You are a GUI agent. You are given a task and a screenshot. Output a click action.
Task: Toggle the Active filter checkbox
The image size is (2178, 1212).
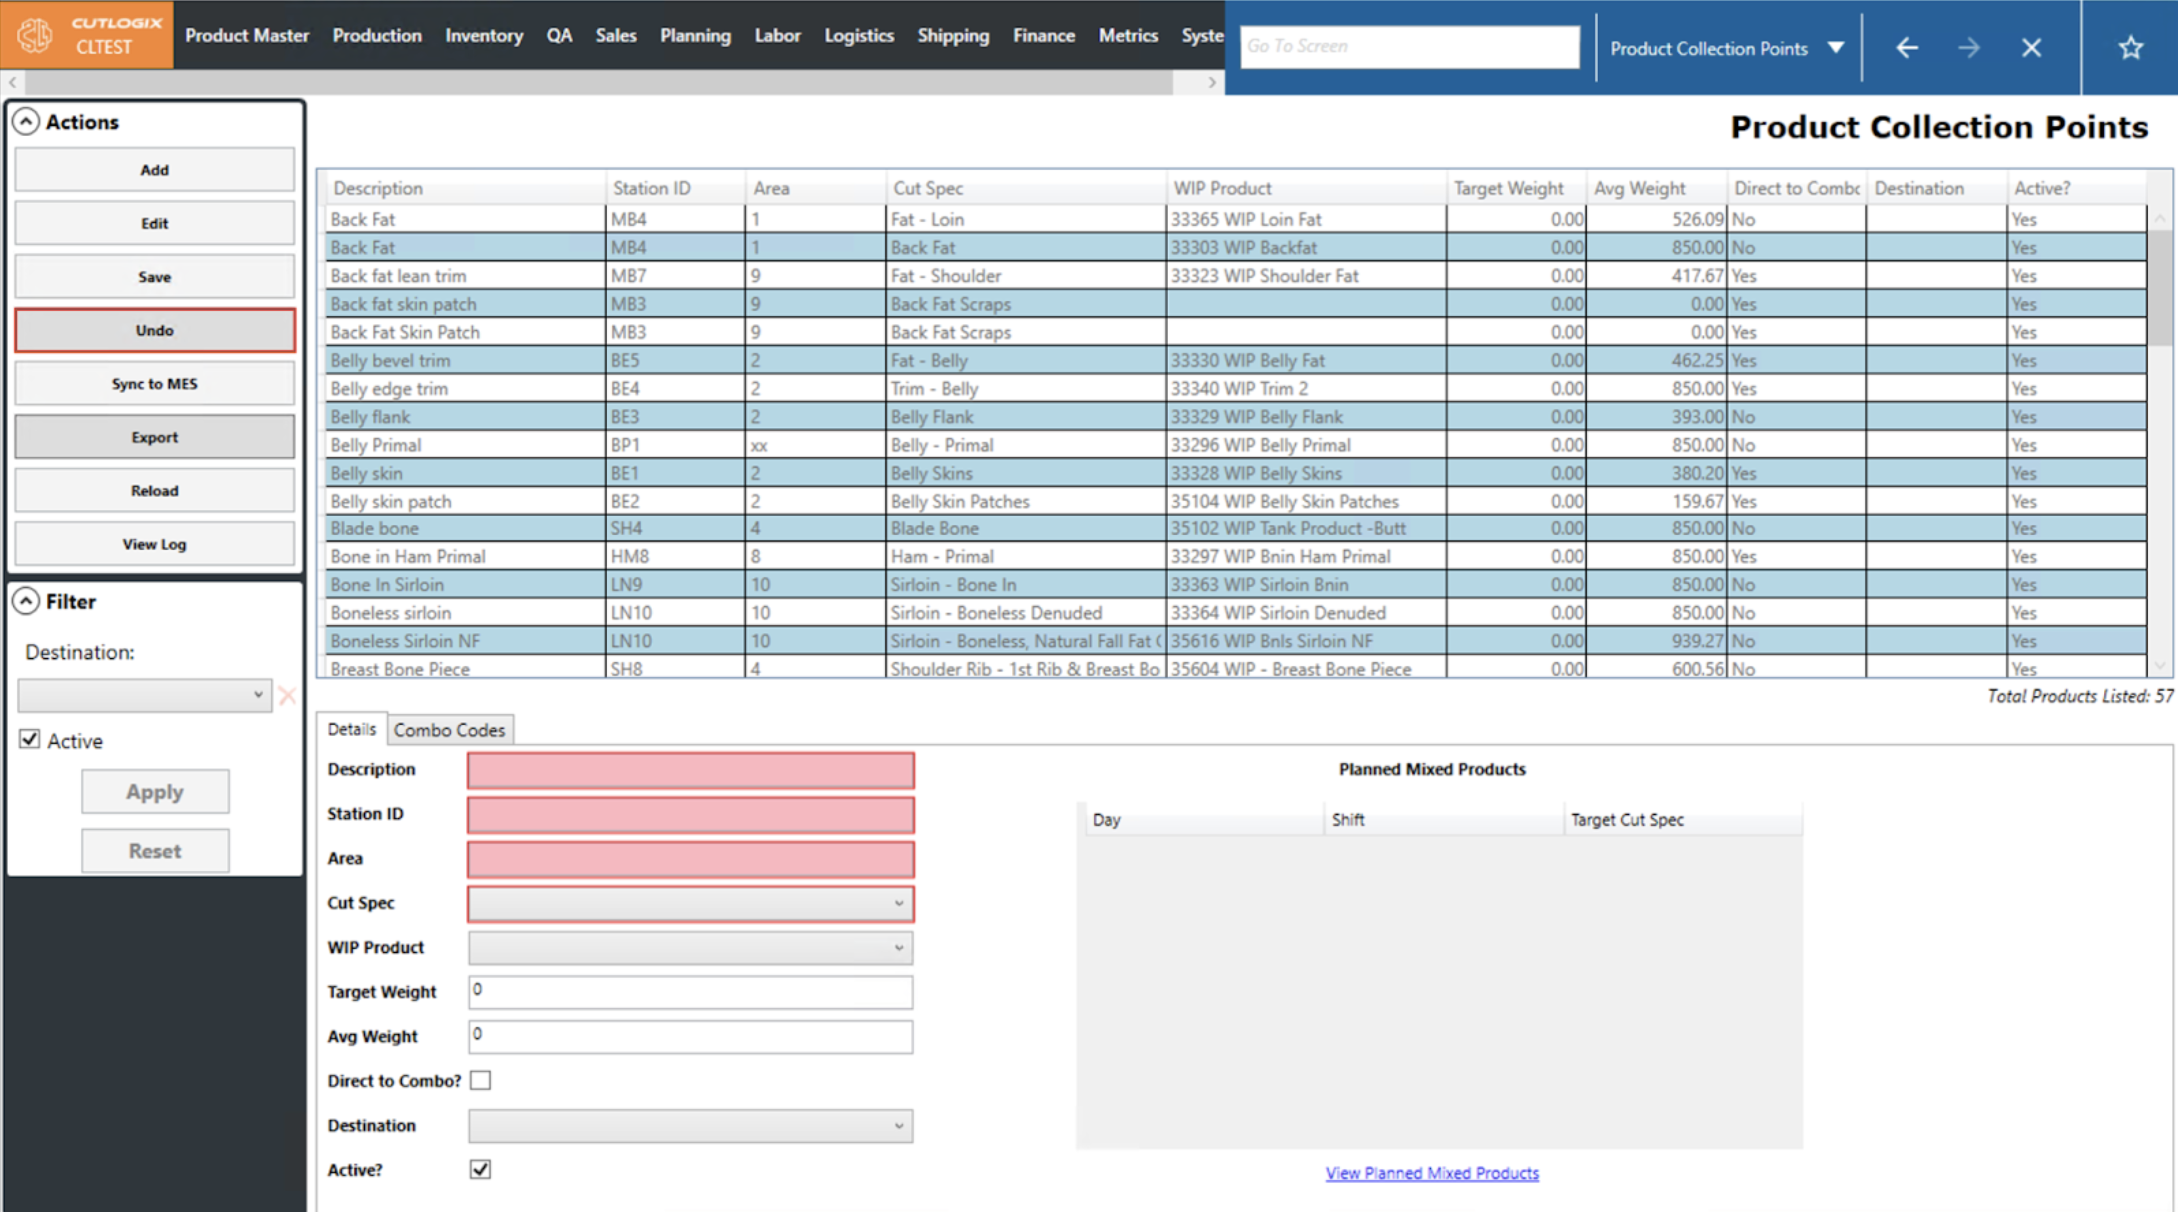coord(30,739)
